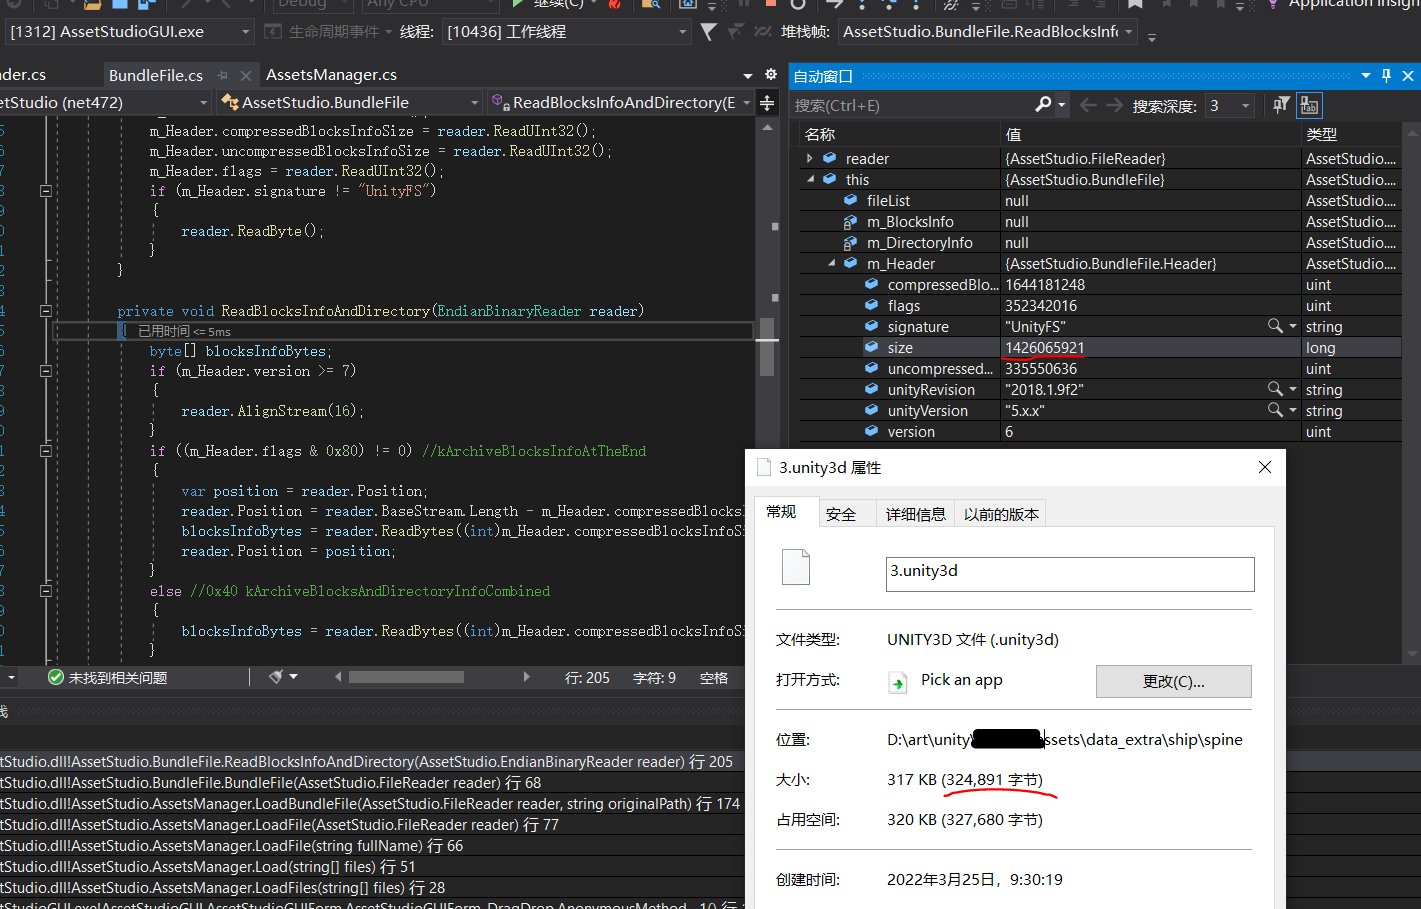Click the editor horizontal scrollbar
This screenshot has height=909, width=1421.
(x=406, y=677)
